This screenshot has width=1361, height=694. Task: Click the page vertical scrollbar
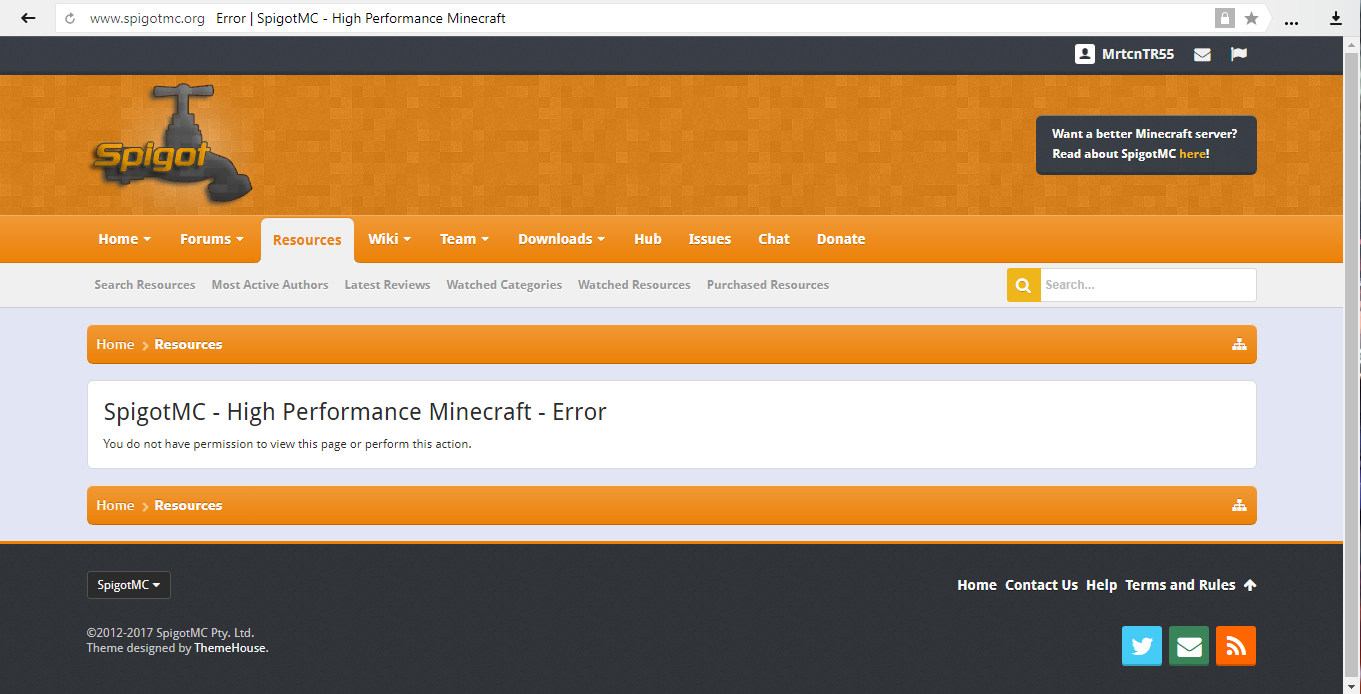click(x=1352, y=365)
